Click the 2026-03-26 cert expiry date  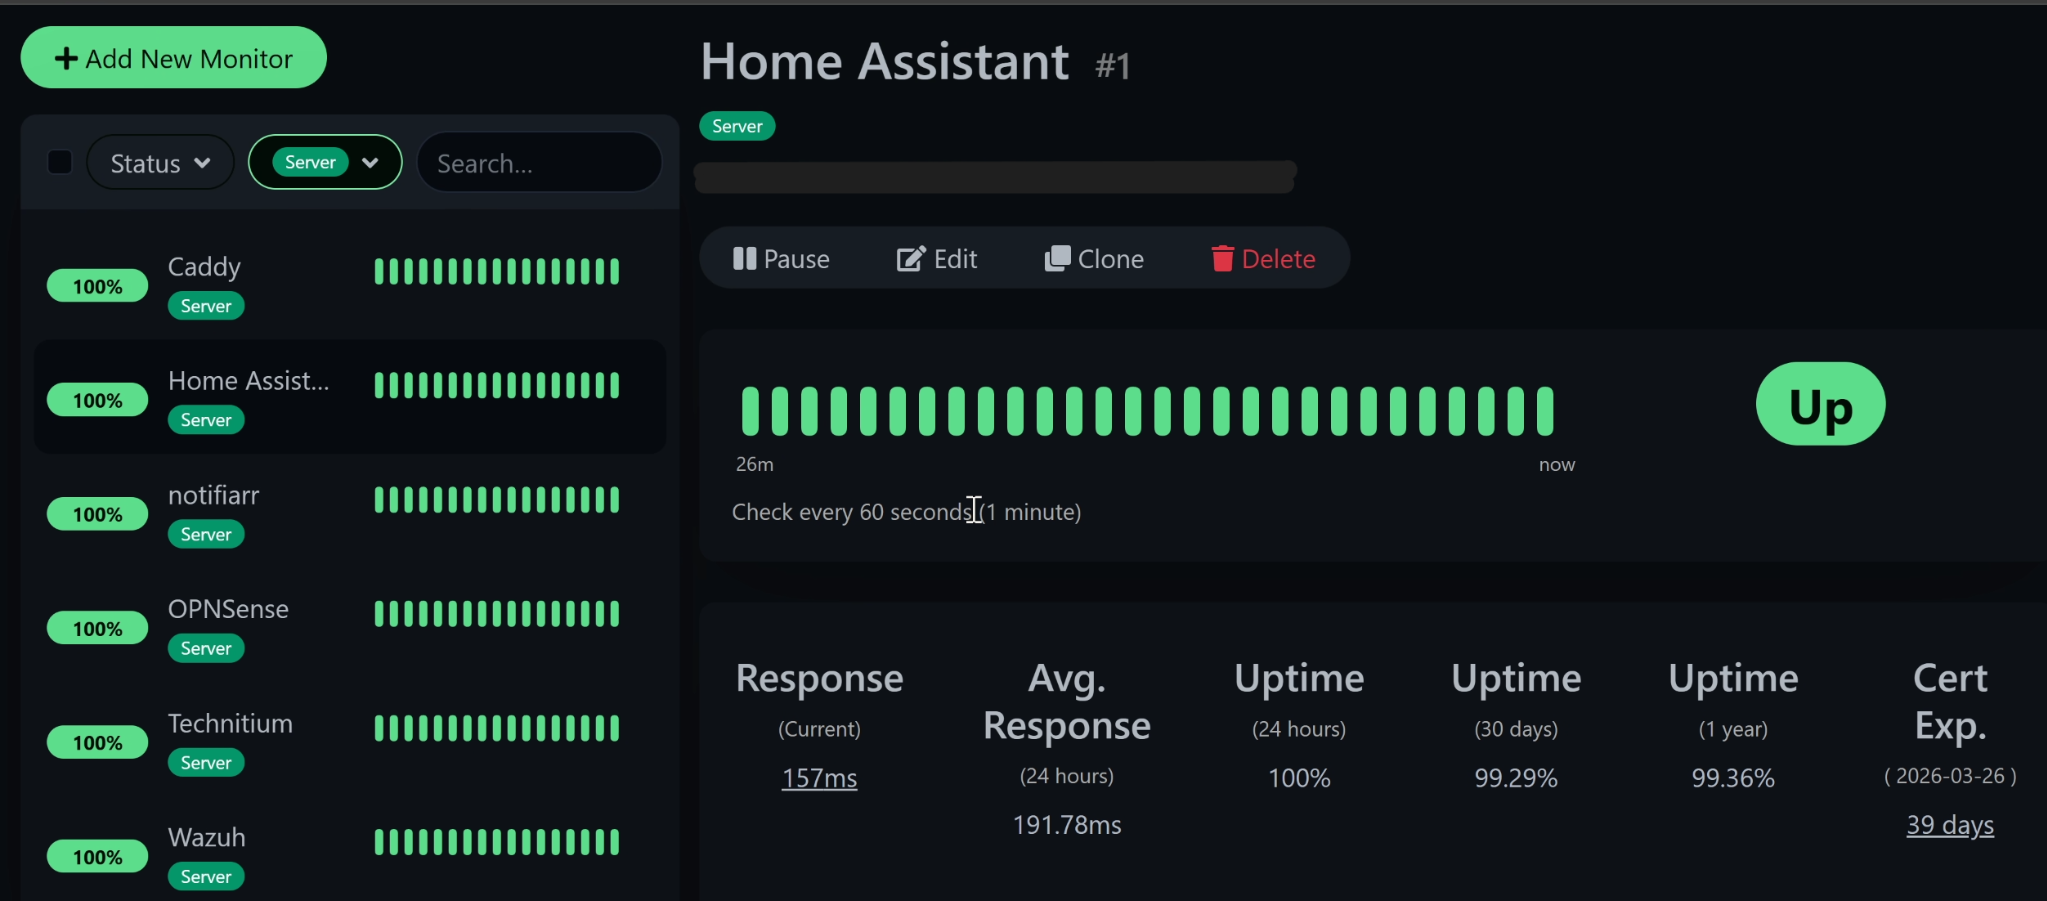point(1950,776)
